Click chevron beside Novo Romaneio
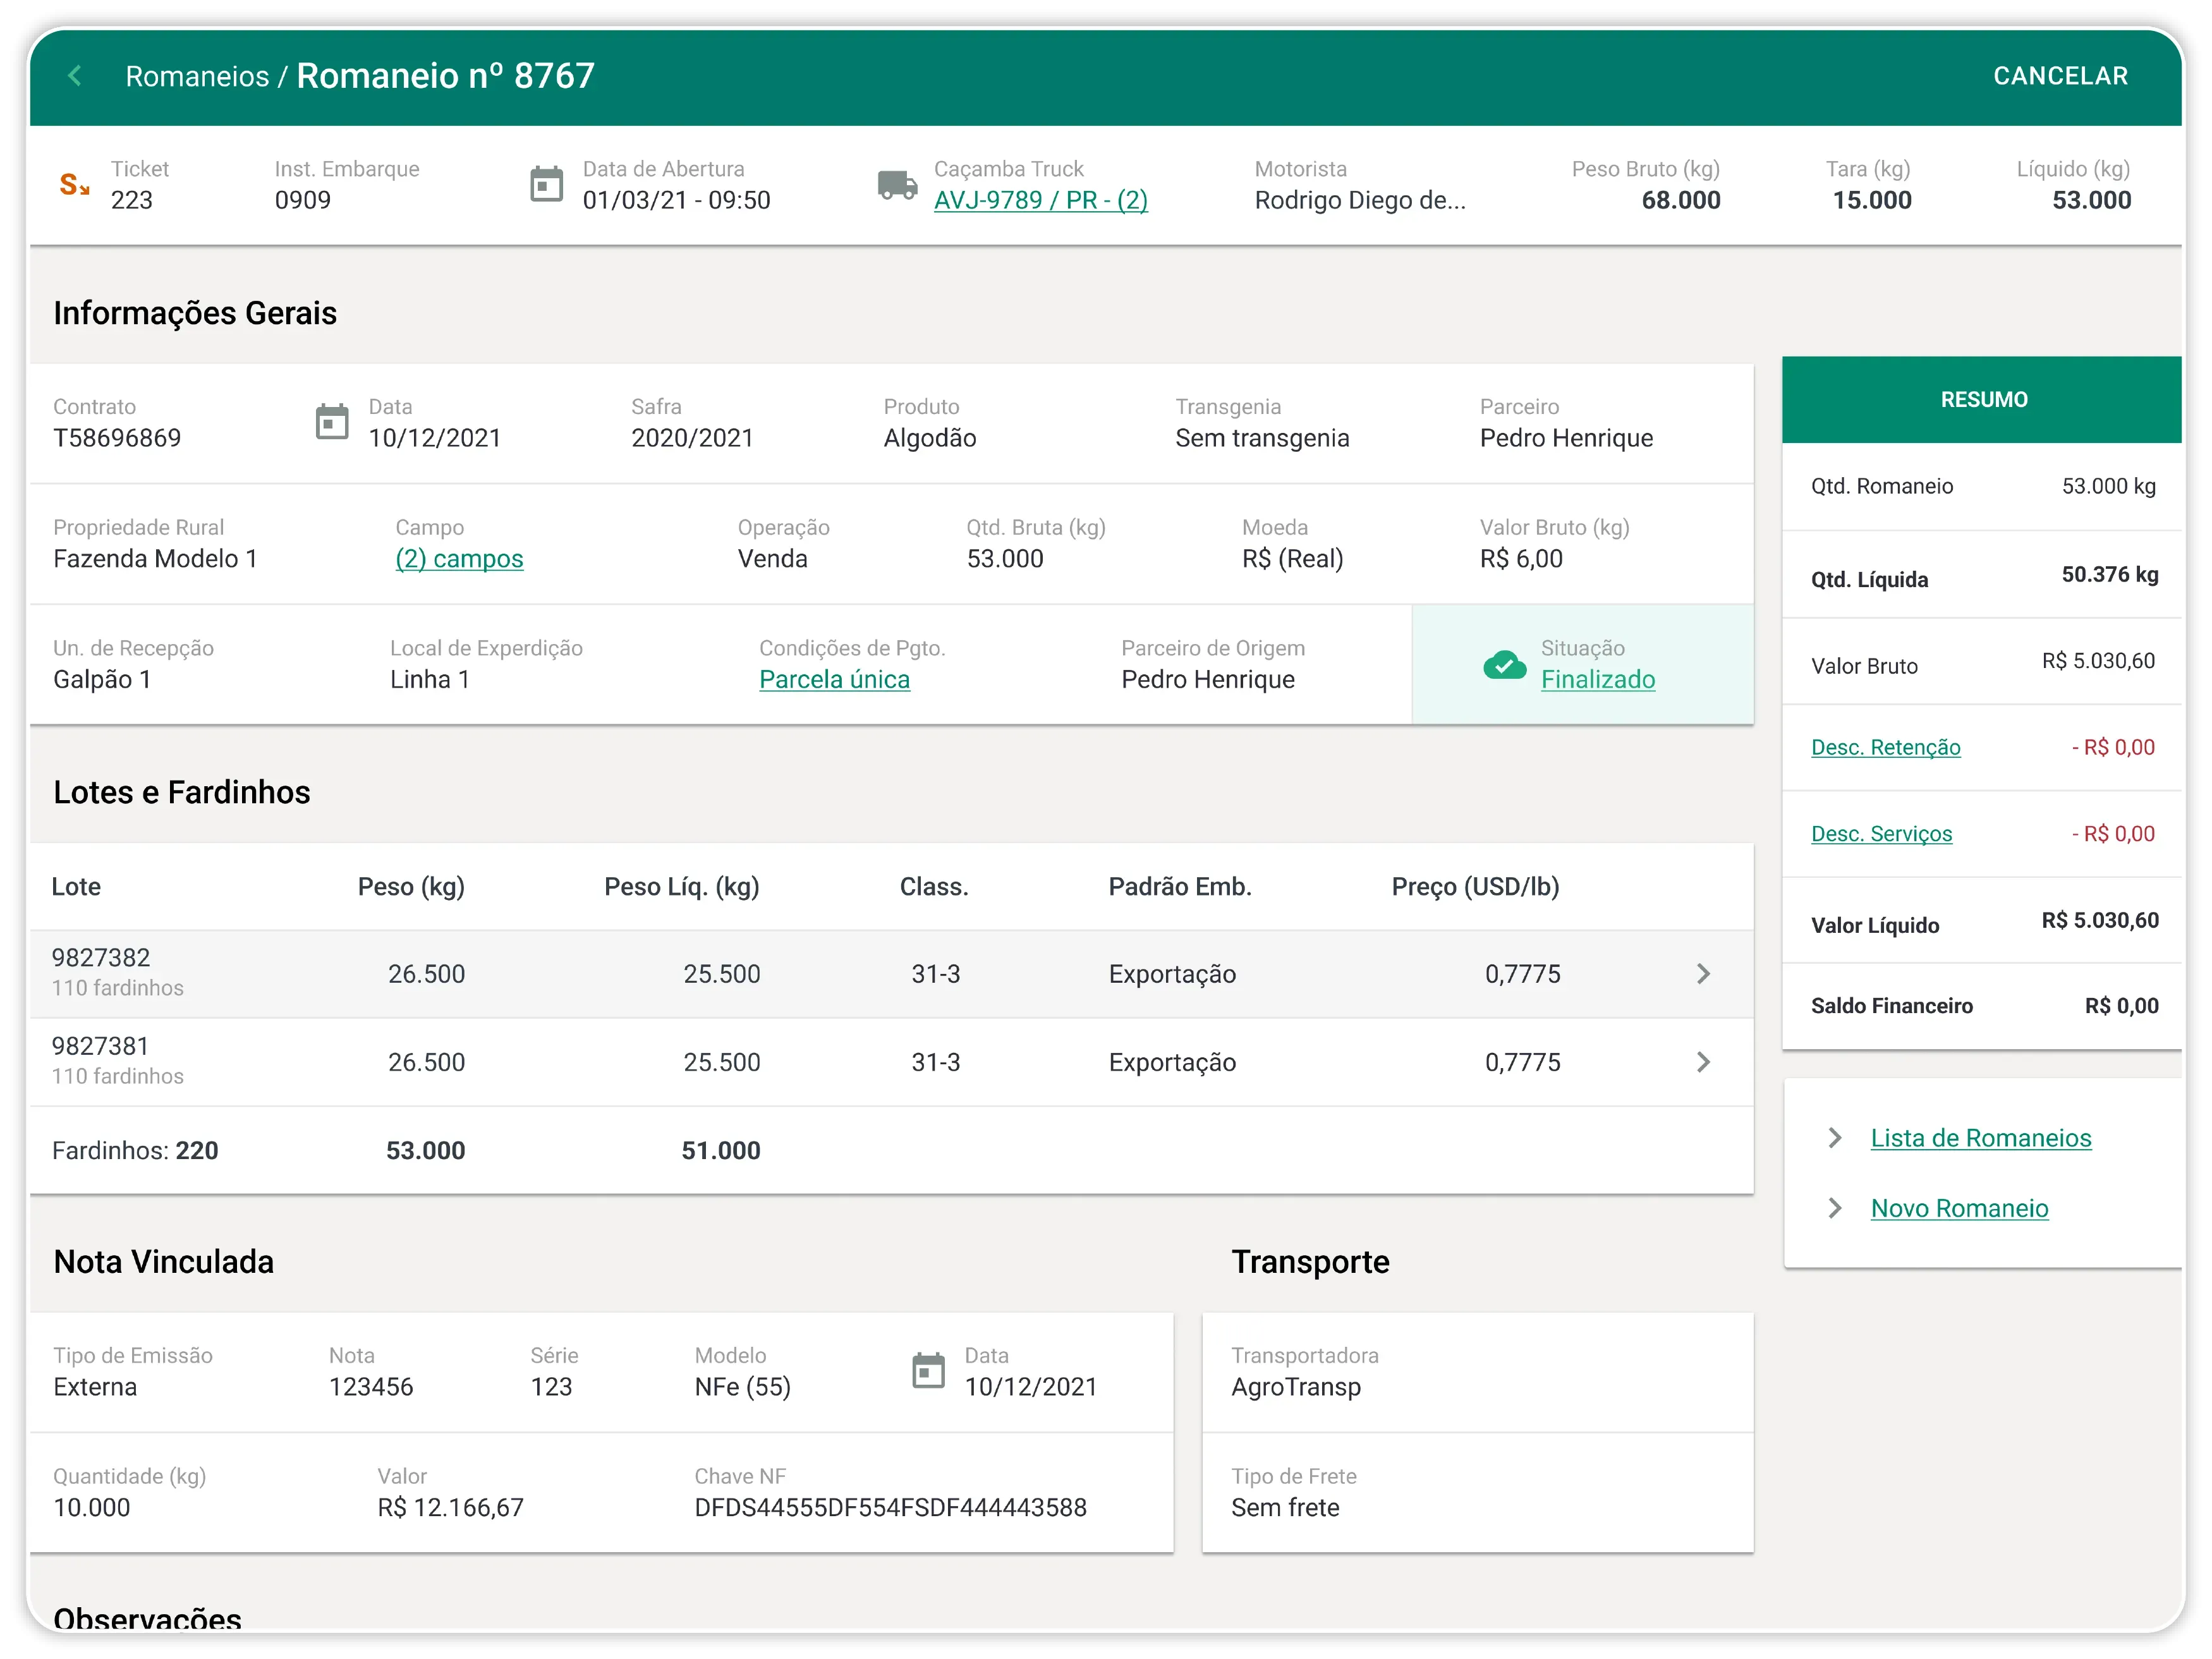Screen dimensions: 2212x1659 [1835, 1208]
